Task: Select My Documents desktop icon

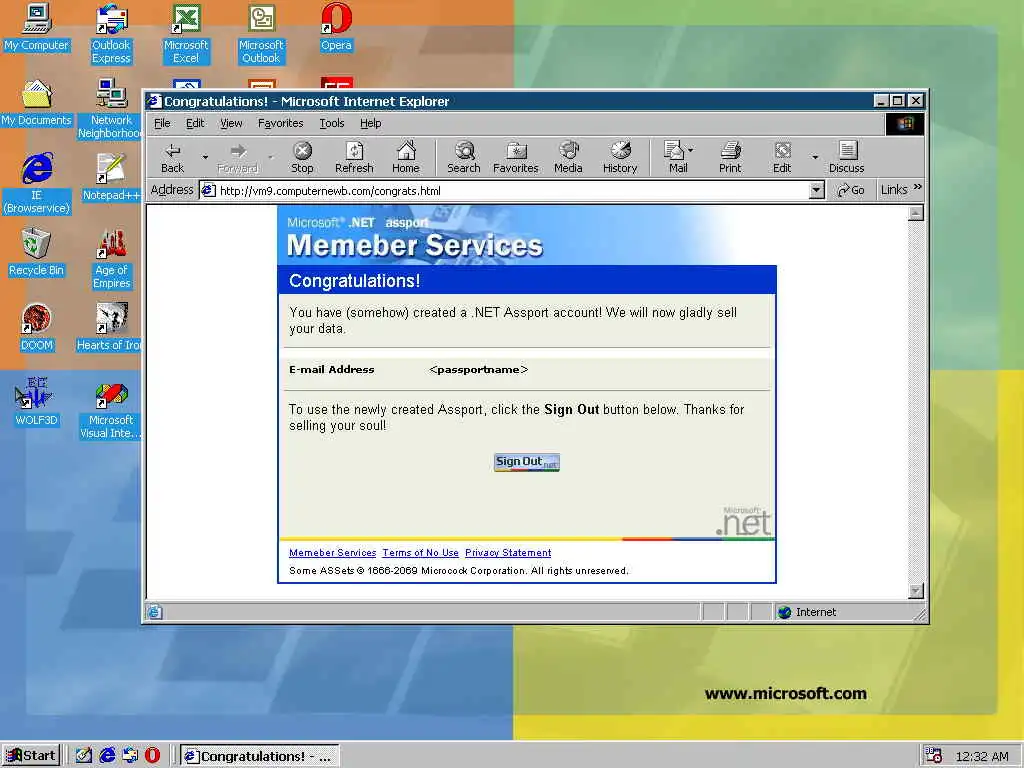Action: [x=37, y=103]
